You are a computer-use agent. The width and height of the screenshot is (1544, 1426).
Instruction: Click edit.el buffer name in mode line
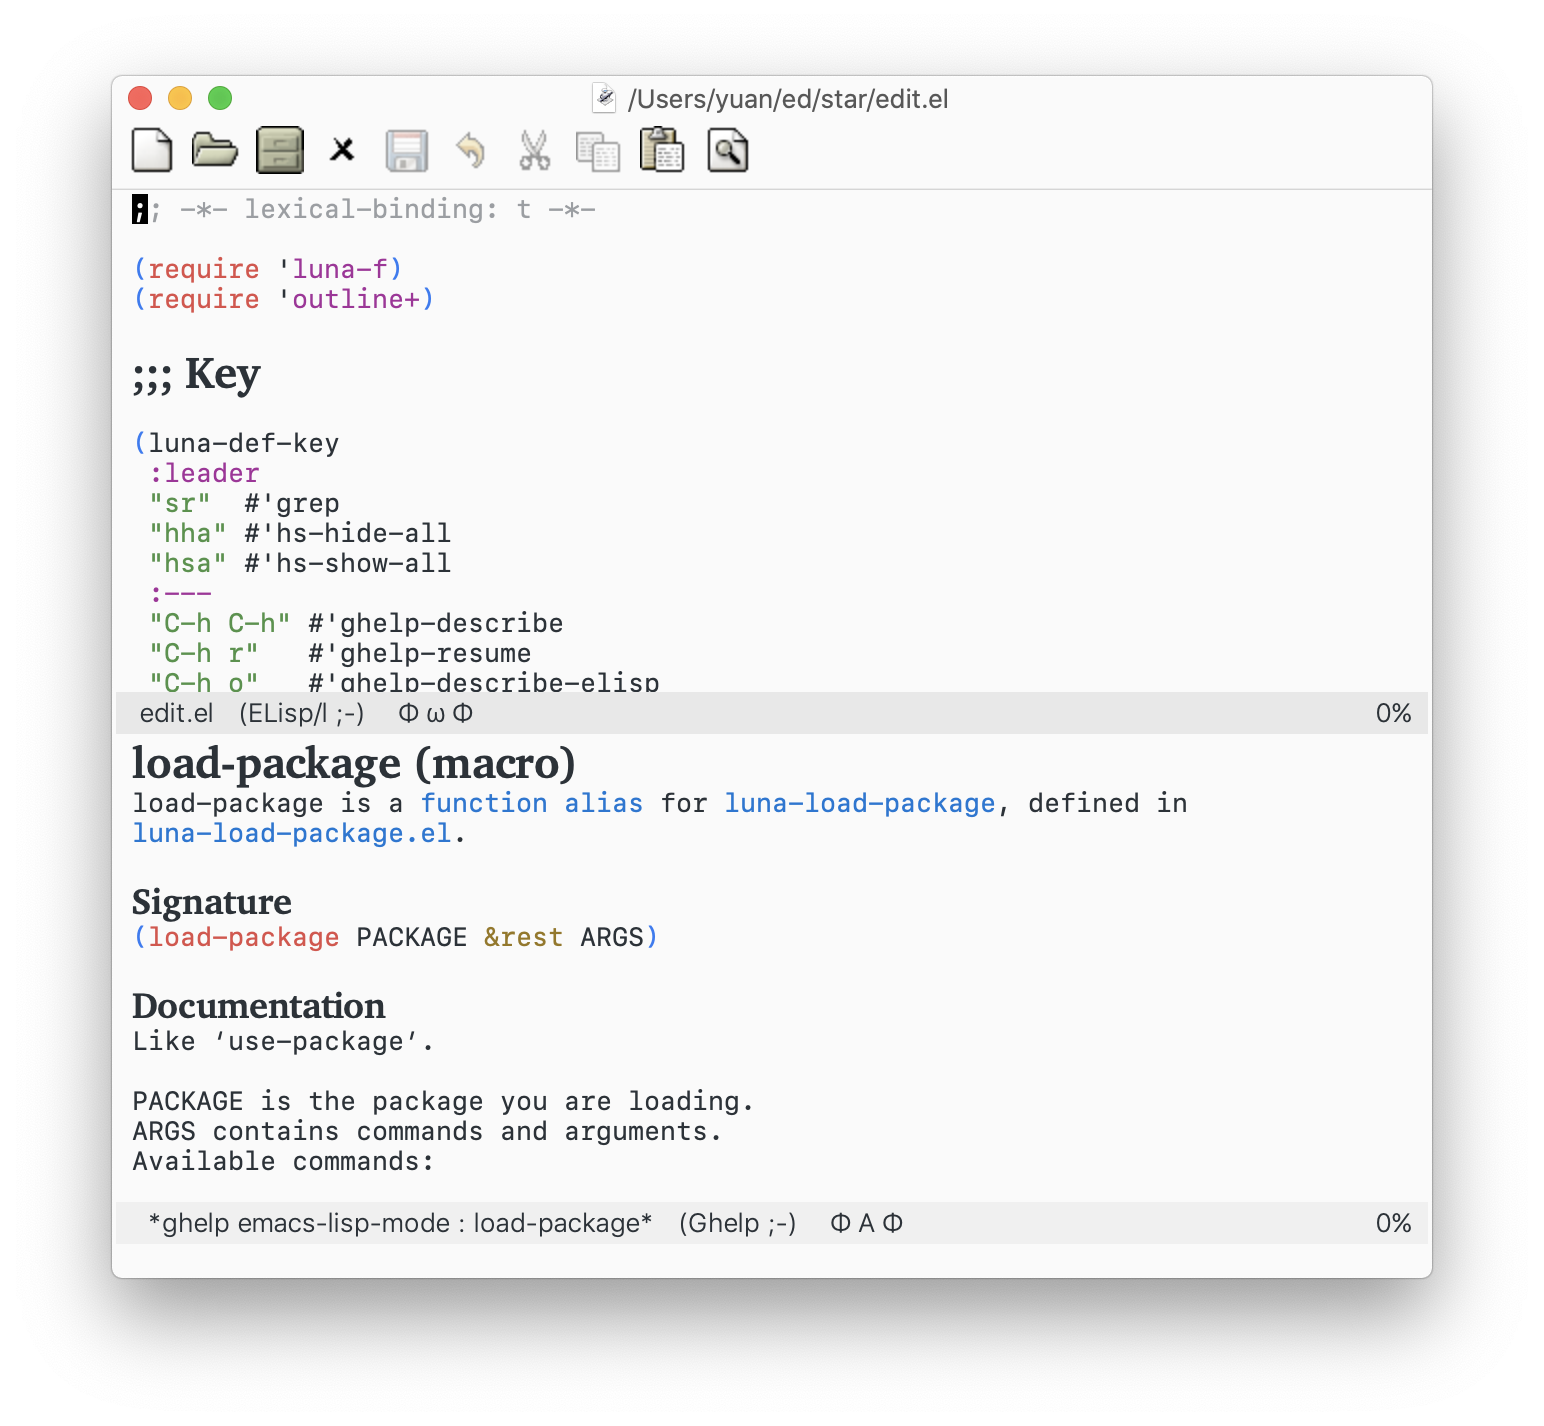(177, 713)
